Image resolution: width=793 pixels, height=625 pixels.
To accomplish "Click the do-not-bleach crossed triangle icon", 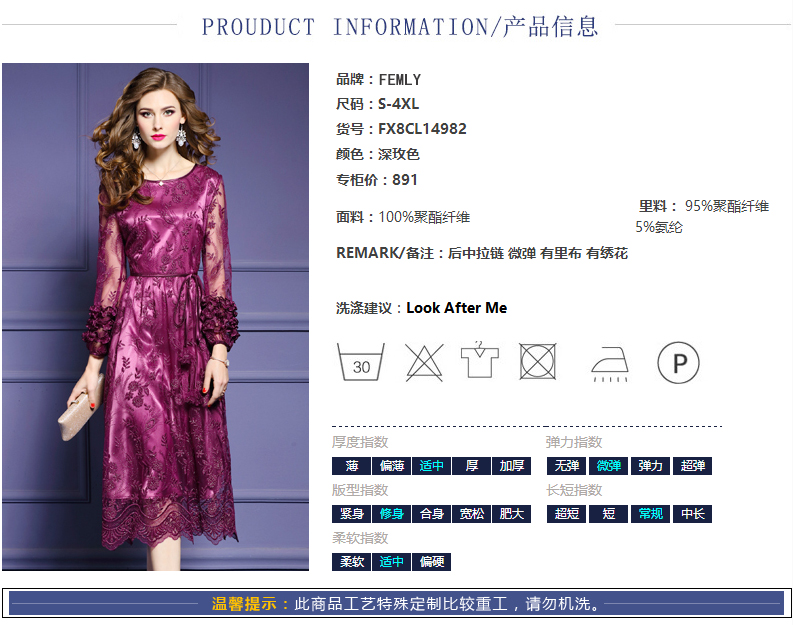I will click(424, 363).
